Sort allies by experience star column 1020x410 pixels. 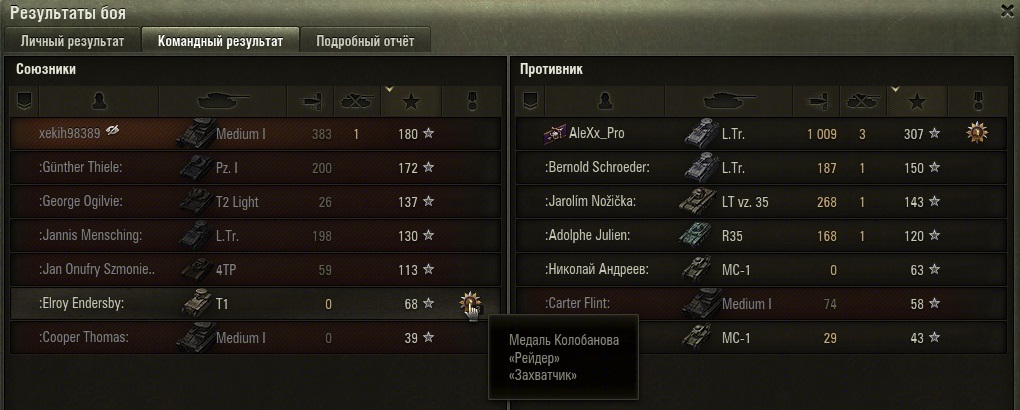click(410, 101)
